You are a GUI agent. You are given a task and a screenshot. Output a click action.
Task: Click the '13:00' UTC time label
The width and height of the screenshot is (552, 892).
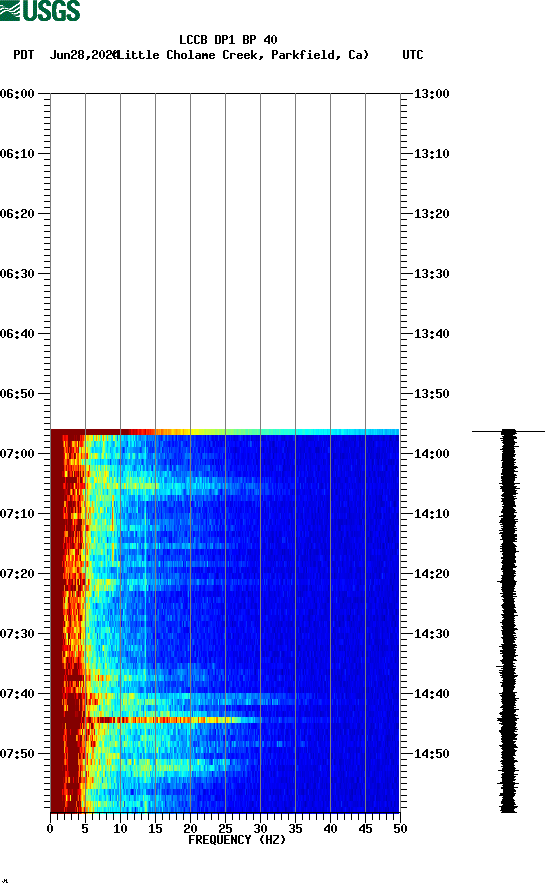coord(431,94)
